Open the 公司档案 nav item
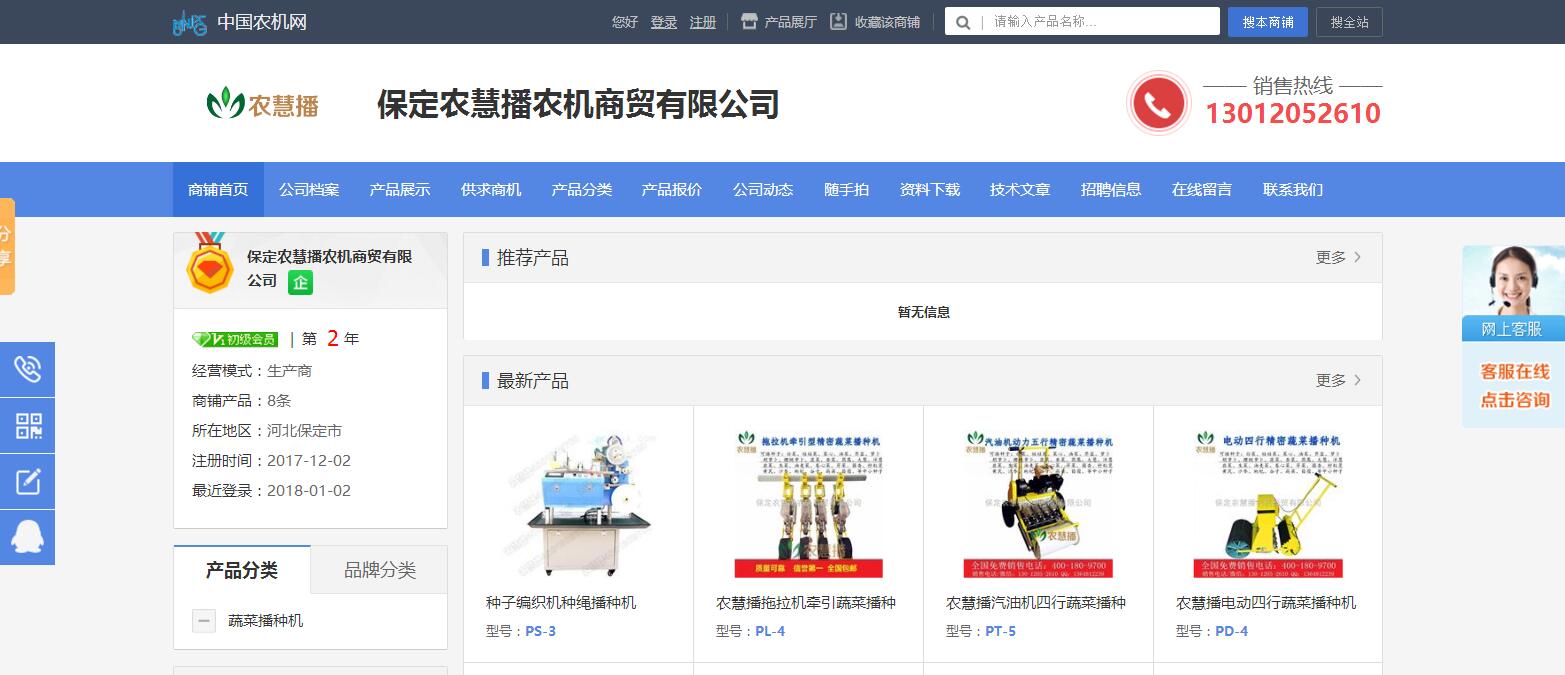The width and height of the screenshot is (1565, 675). pos(309,189)
